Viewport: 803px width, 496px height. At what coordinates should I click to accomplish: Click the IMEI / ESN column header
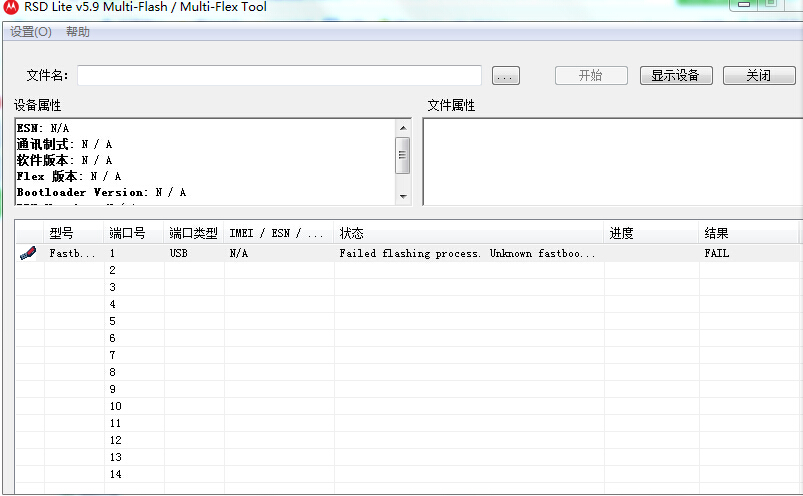coord(279,233)
